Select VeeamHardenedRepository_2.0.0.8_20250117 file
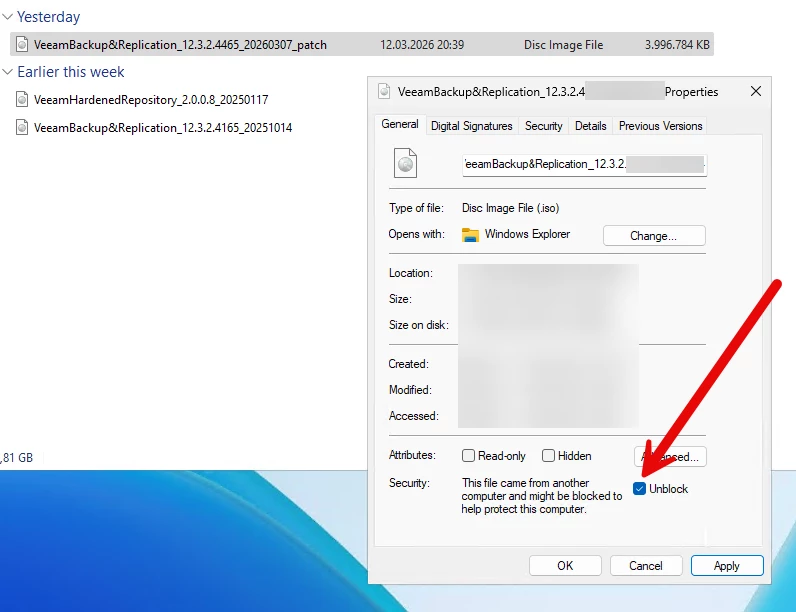The height and width of the screenshot is (612, 796). point(151,99)
